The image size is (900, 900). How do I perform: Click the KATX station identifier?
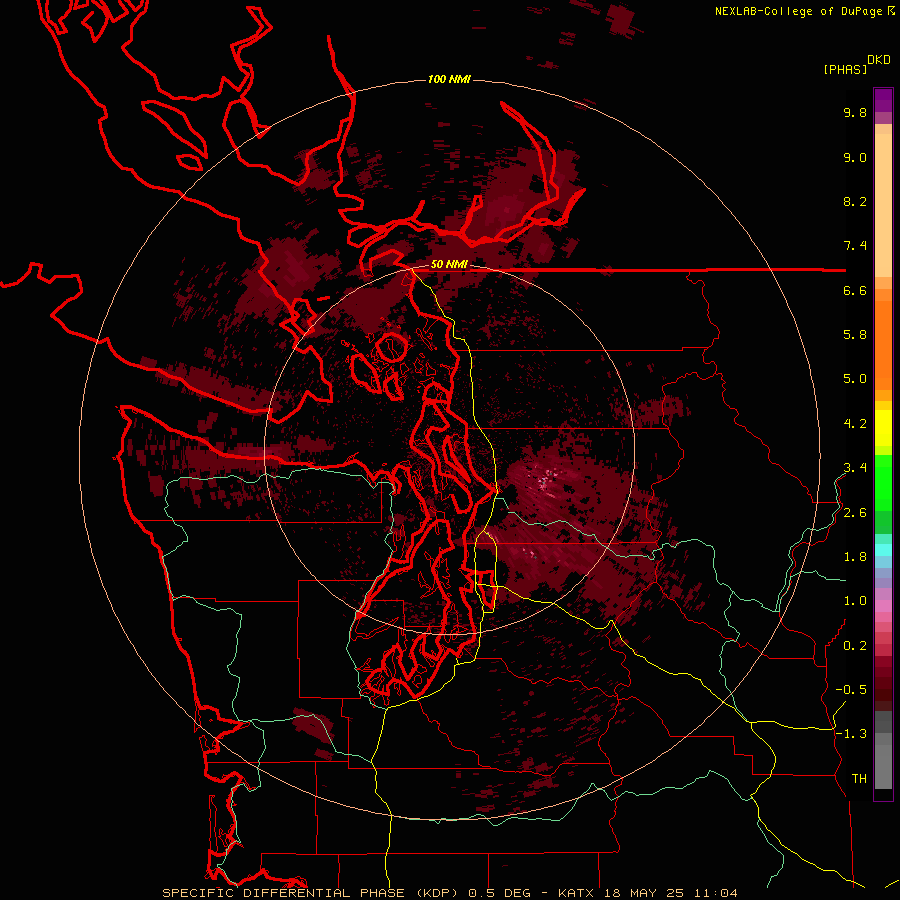(x=576, y=893)
